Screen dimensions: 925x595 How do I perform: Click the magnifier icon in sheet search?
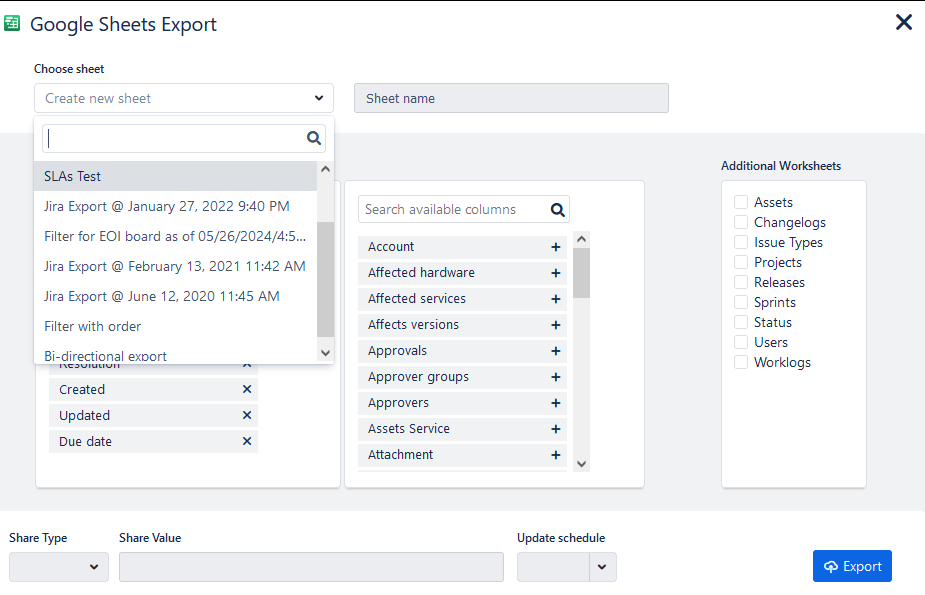point(313,139)
